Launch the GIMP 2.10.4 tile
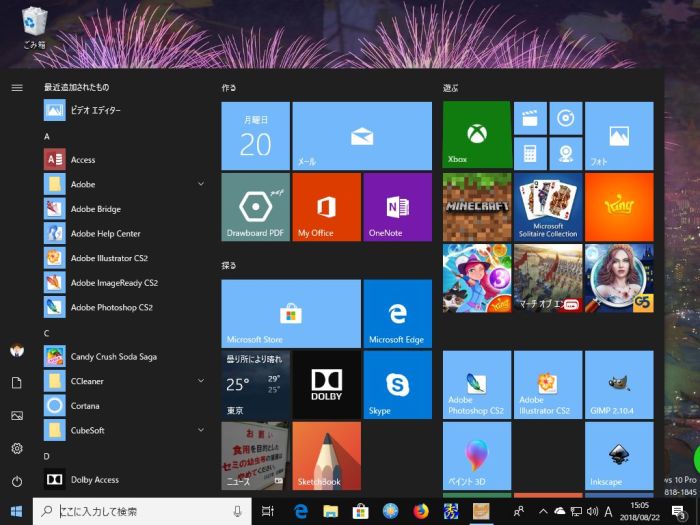700x525 pixels. [619, 384]
